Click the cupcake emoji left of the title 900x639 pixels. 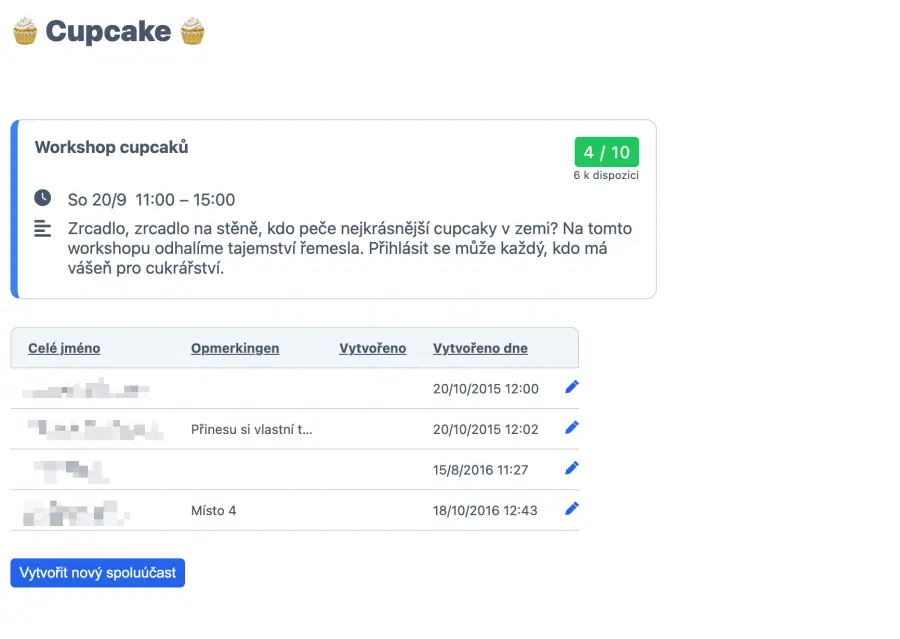click(25, 31)
